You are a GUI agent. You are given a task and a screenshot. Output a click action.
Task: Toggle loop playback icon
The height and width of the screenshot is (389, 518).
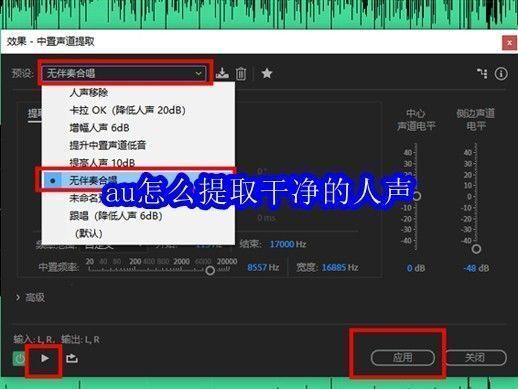click(72, 358)
